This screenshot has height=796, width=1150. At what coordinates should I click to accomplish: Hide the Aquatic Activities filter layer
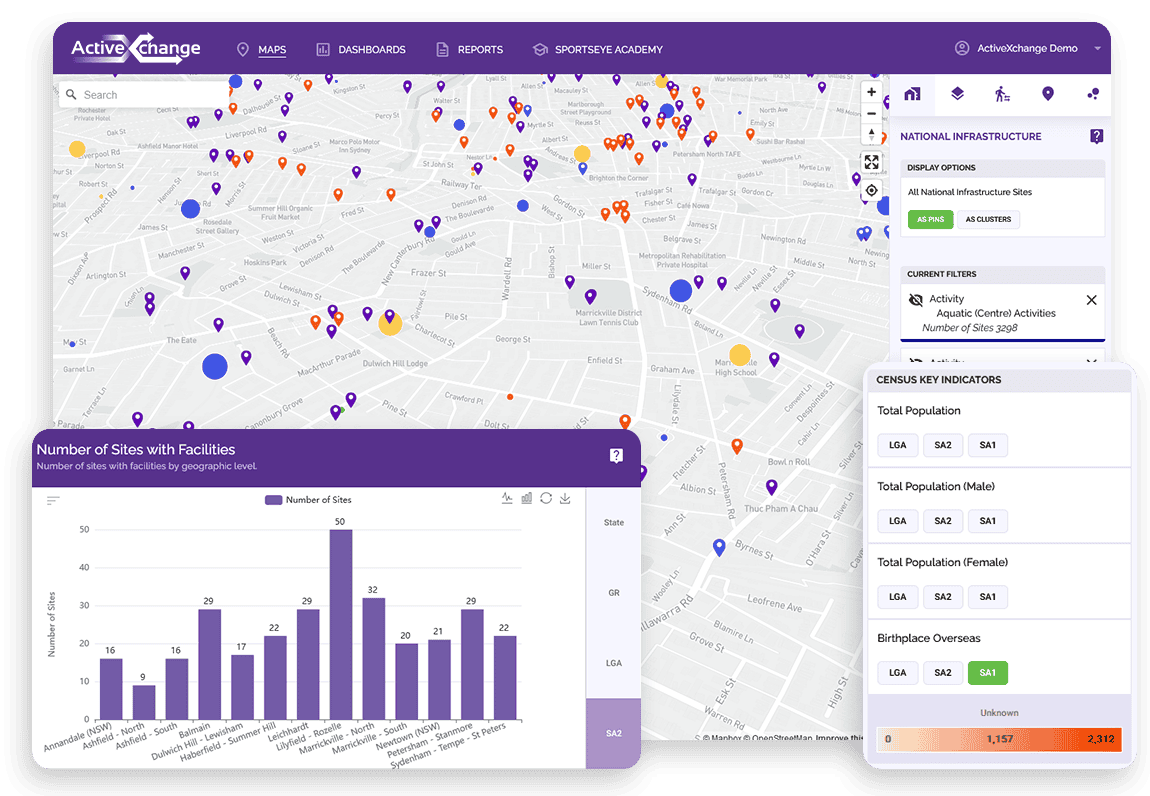915,299
